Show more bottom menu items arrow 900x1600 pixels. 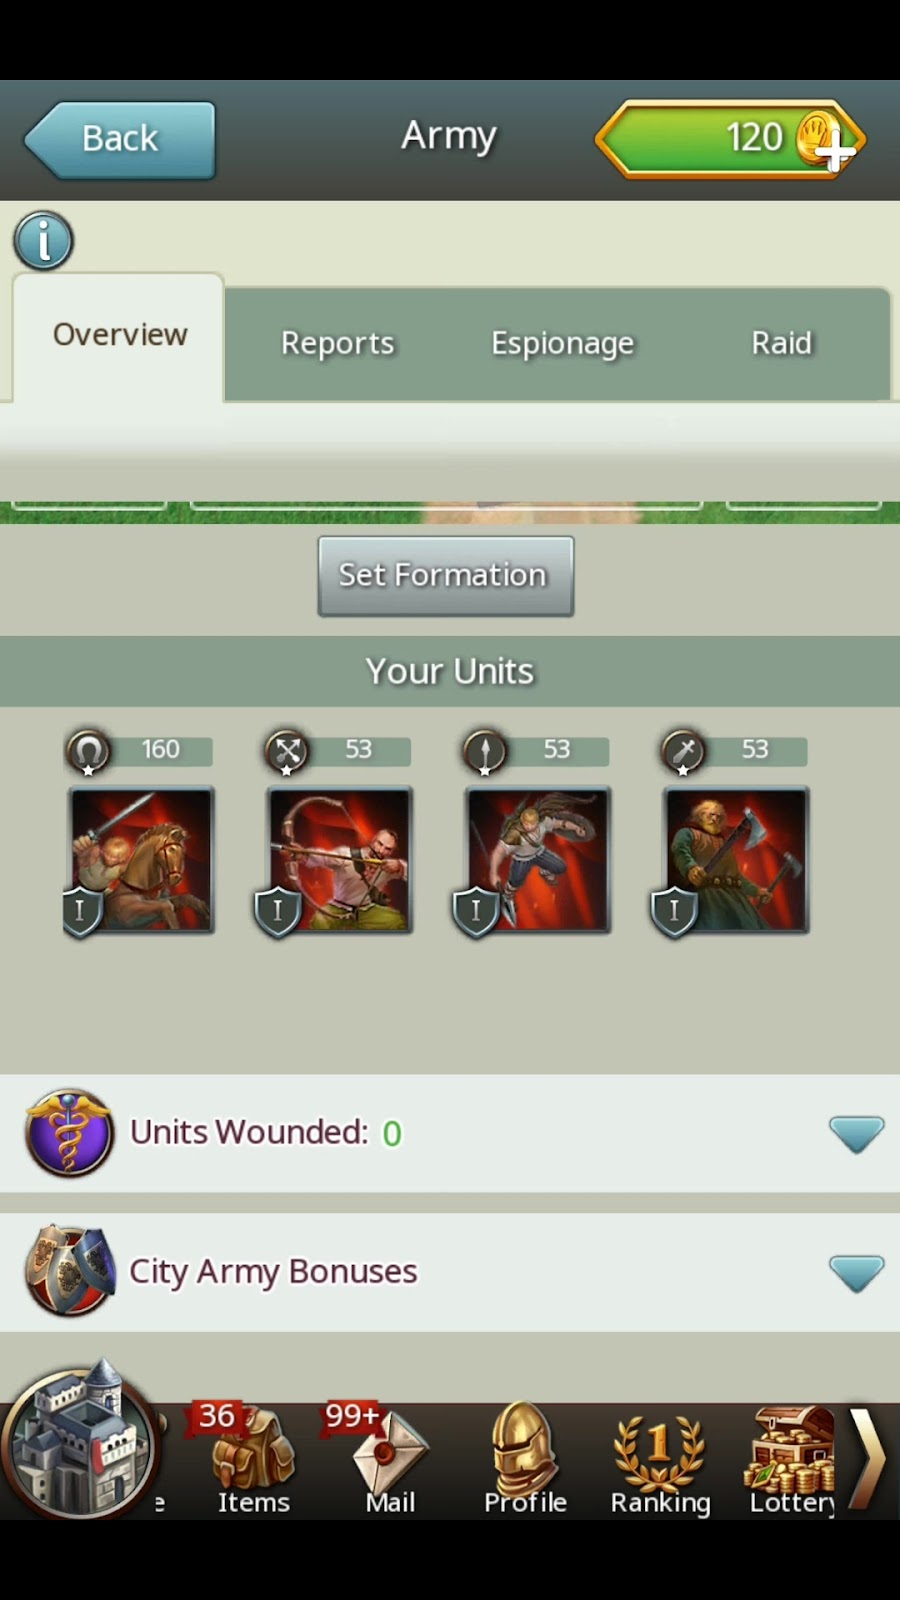868,1458
